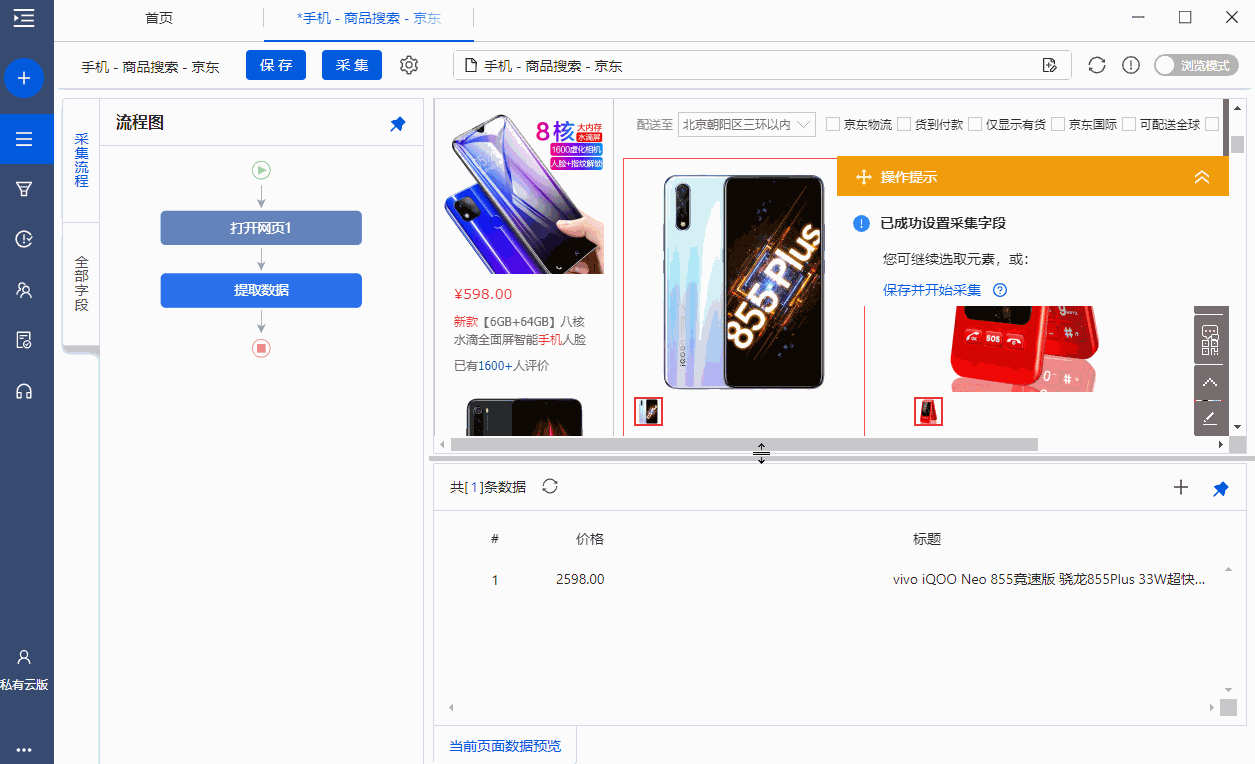
Task: Check the 京东国际 checkbox
Action: pos(1058,124)
